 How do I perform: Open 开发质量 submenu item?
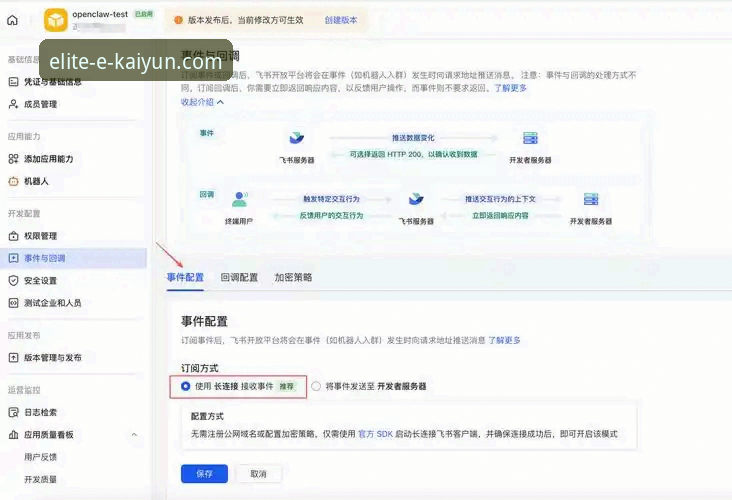point(41,479)
